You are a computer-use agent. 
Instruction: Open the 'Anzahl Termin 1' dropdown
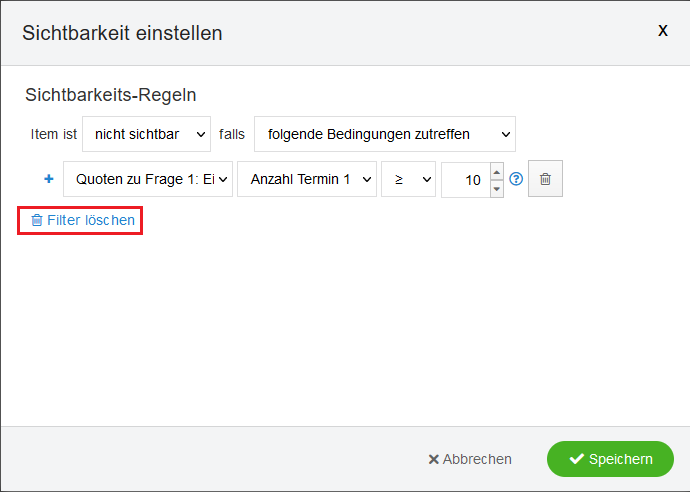306,179
